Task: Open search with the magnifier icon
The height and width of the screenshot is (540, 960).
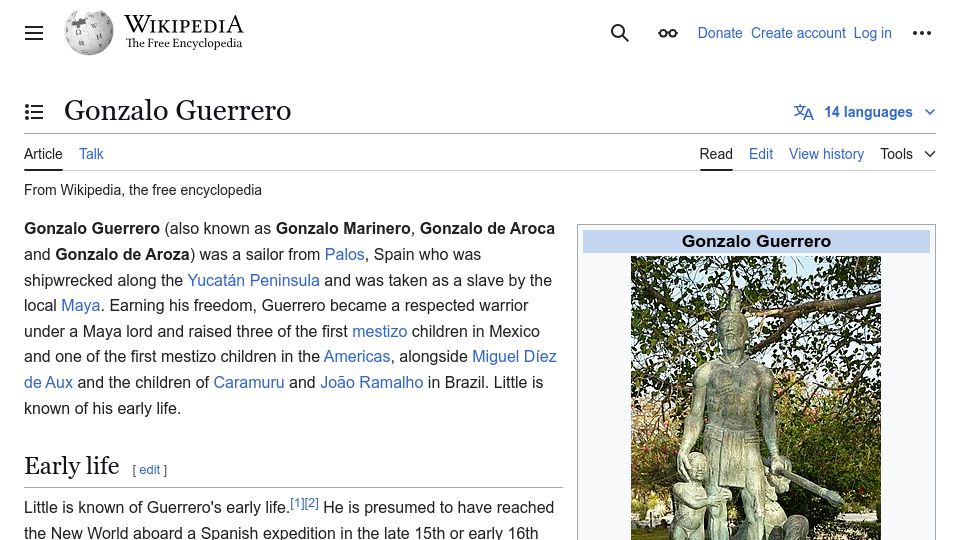Action: [620, 33]
